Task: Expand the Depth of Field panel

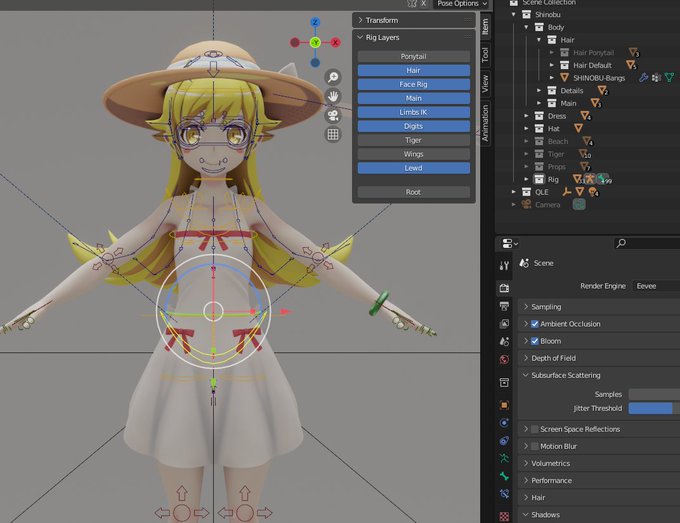Action: pyautogui.click(x=526, y=358)
